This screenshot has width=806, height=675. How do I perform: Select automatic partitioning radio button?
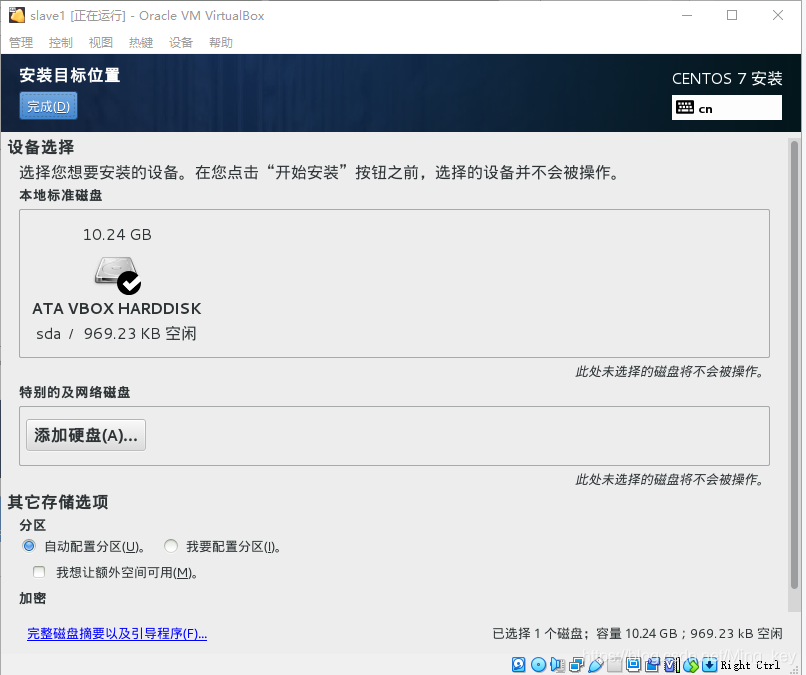(x=29, y=545)
